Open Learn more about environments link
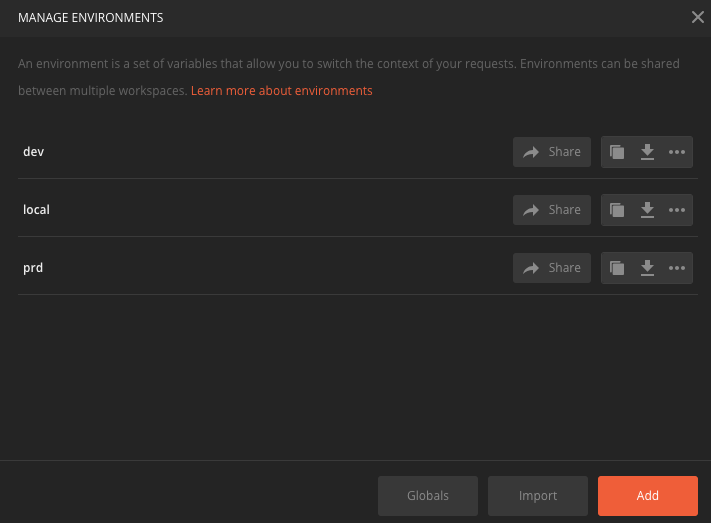Screen dimensions: 711x523 pyautogui.click(x=282, y=91)
